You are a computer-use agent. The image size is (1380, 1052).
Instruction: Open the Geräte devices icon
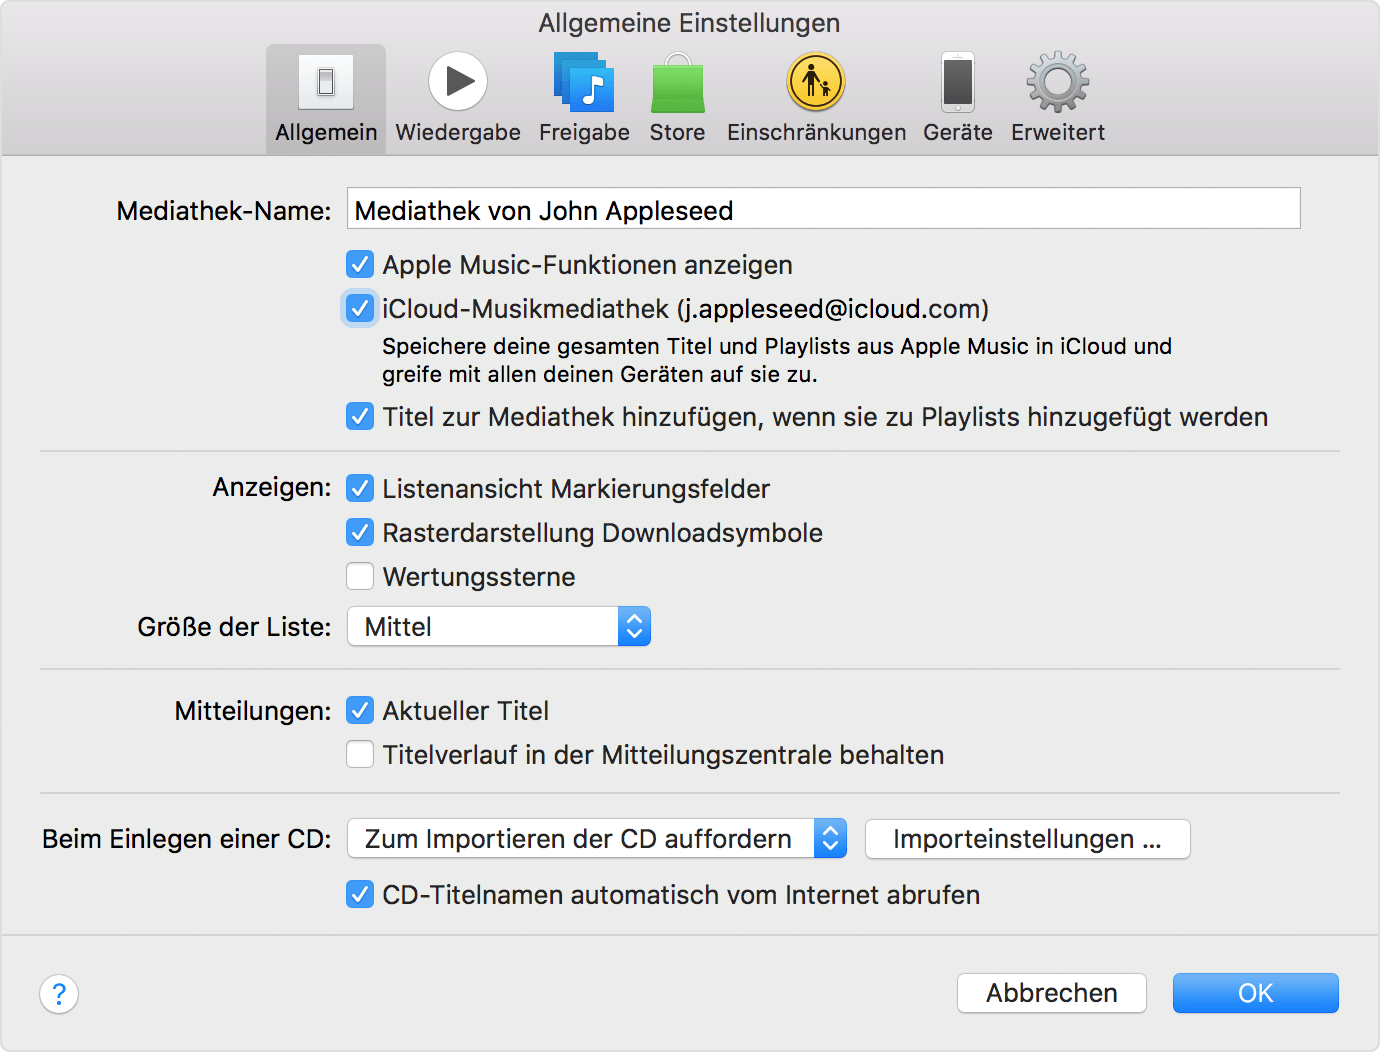click(957, 82)
